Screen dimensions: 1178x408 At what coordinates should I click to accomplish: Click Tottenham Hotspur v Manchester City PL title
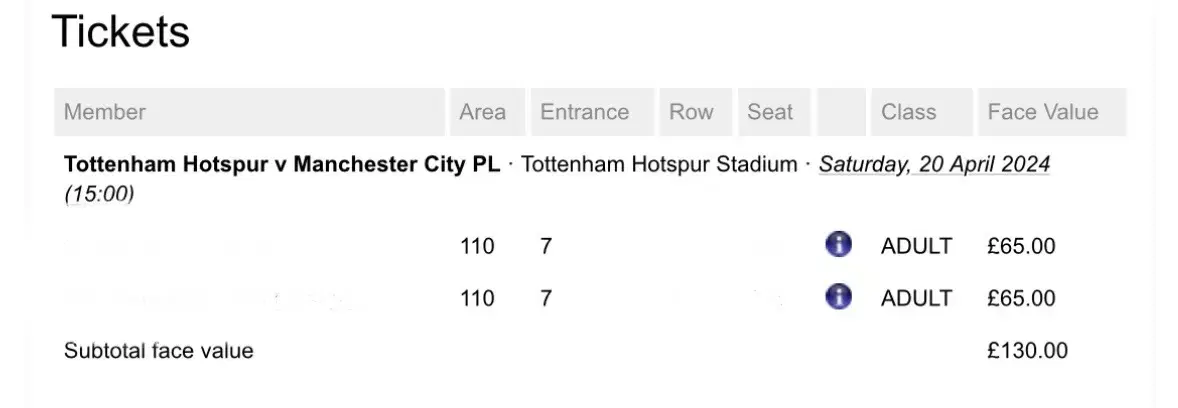(x=282, y=164)
